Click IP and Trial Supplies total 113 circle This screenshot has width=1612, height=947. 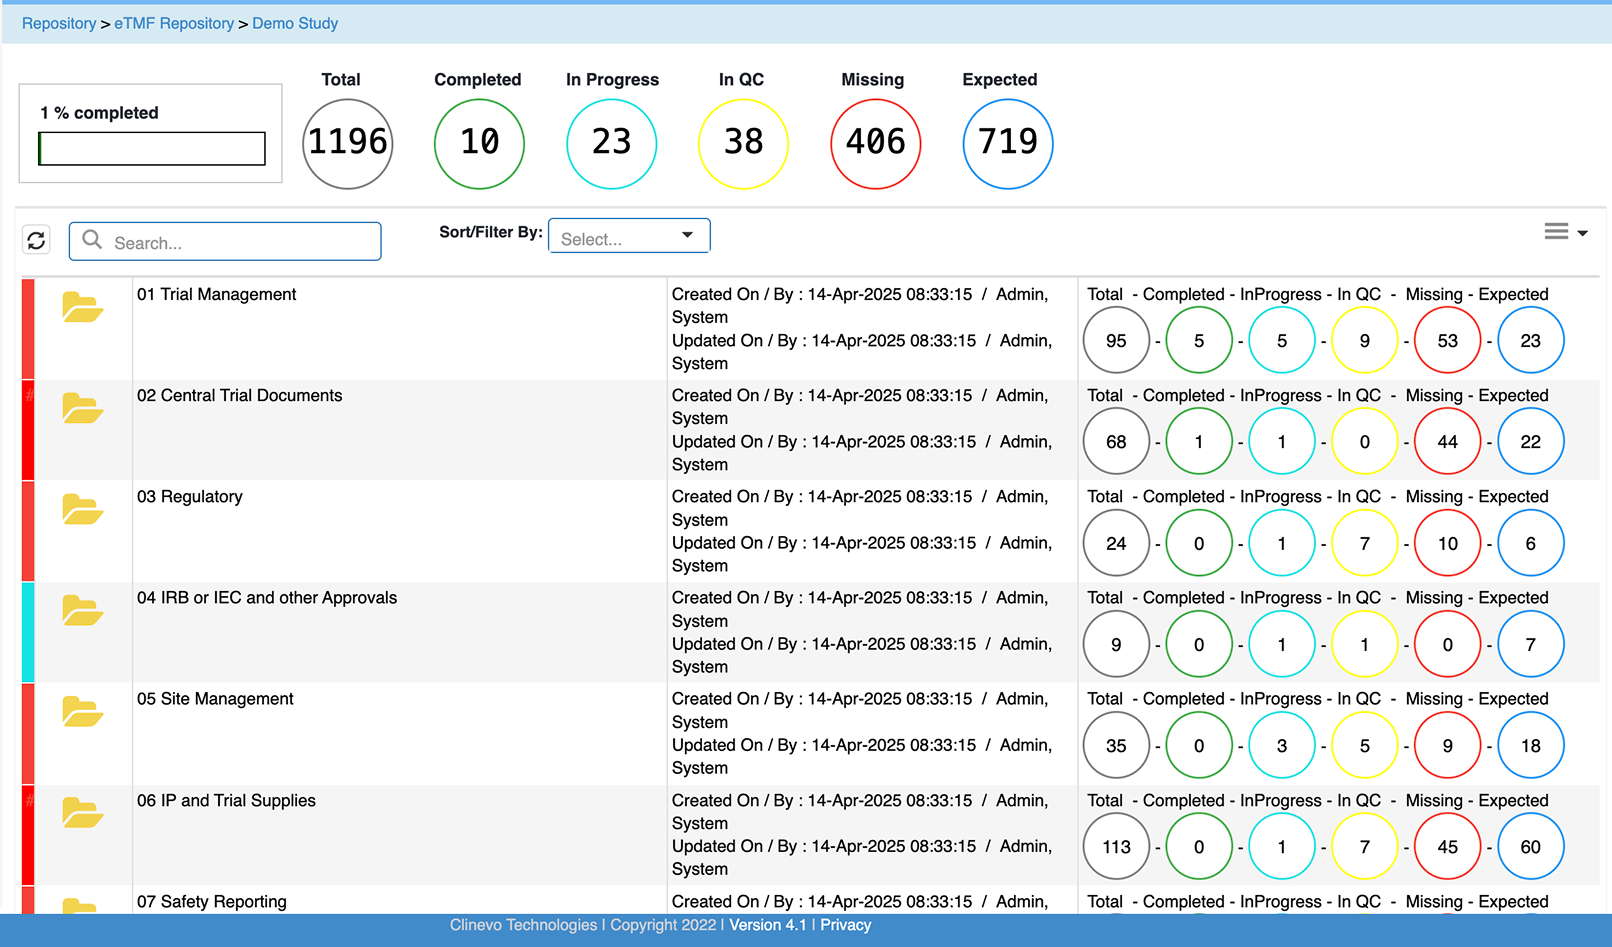point(1116,847)
